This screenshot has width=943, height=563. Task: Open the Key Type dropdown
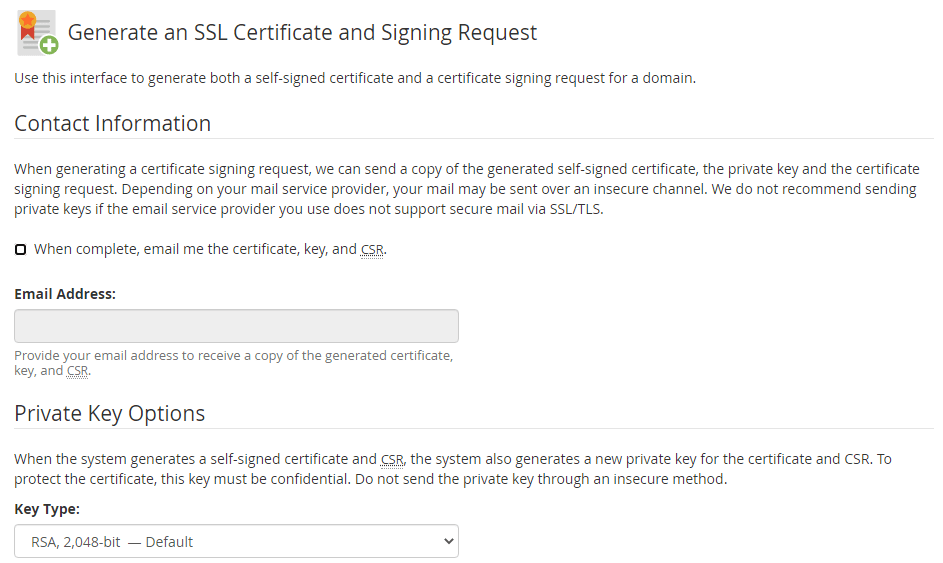pos(236,541)
